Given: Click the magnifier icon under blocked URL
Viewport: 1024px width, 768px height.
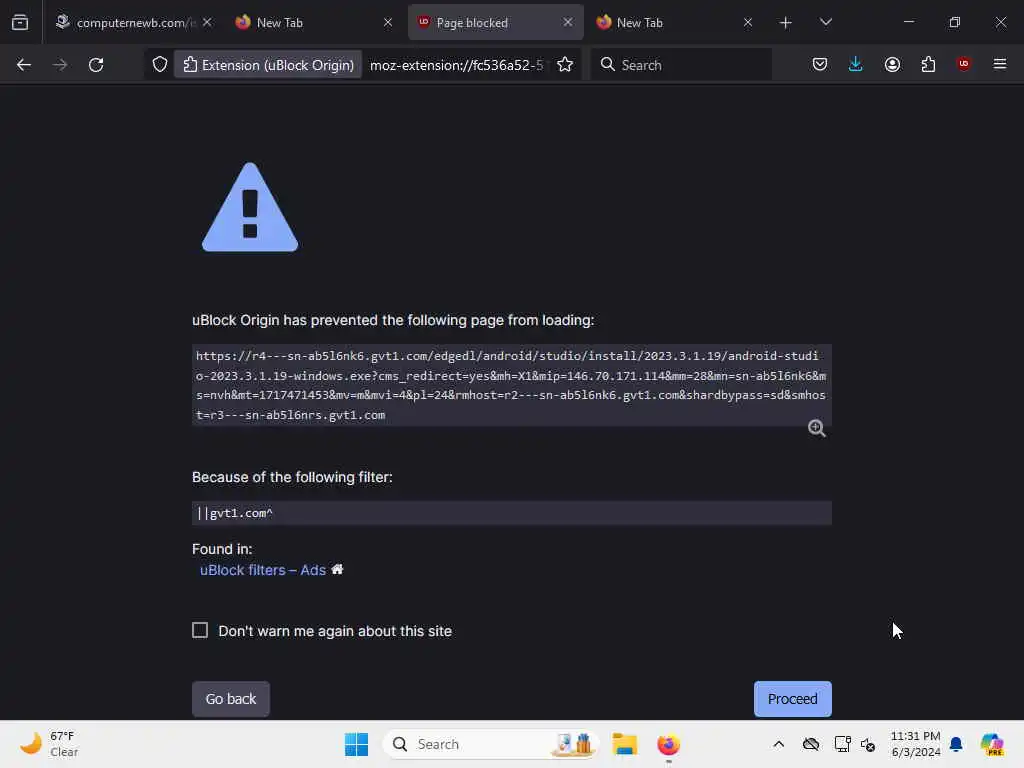Looking at the screenshot, I should [816, 428].
